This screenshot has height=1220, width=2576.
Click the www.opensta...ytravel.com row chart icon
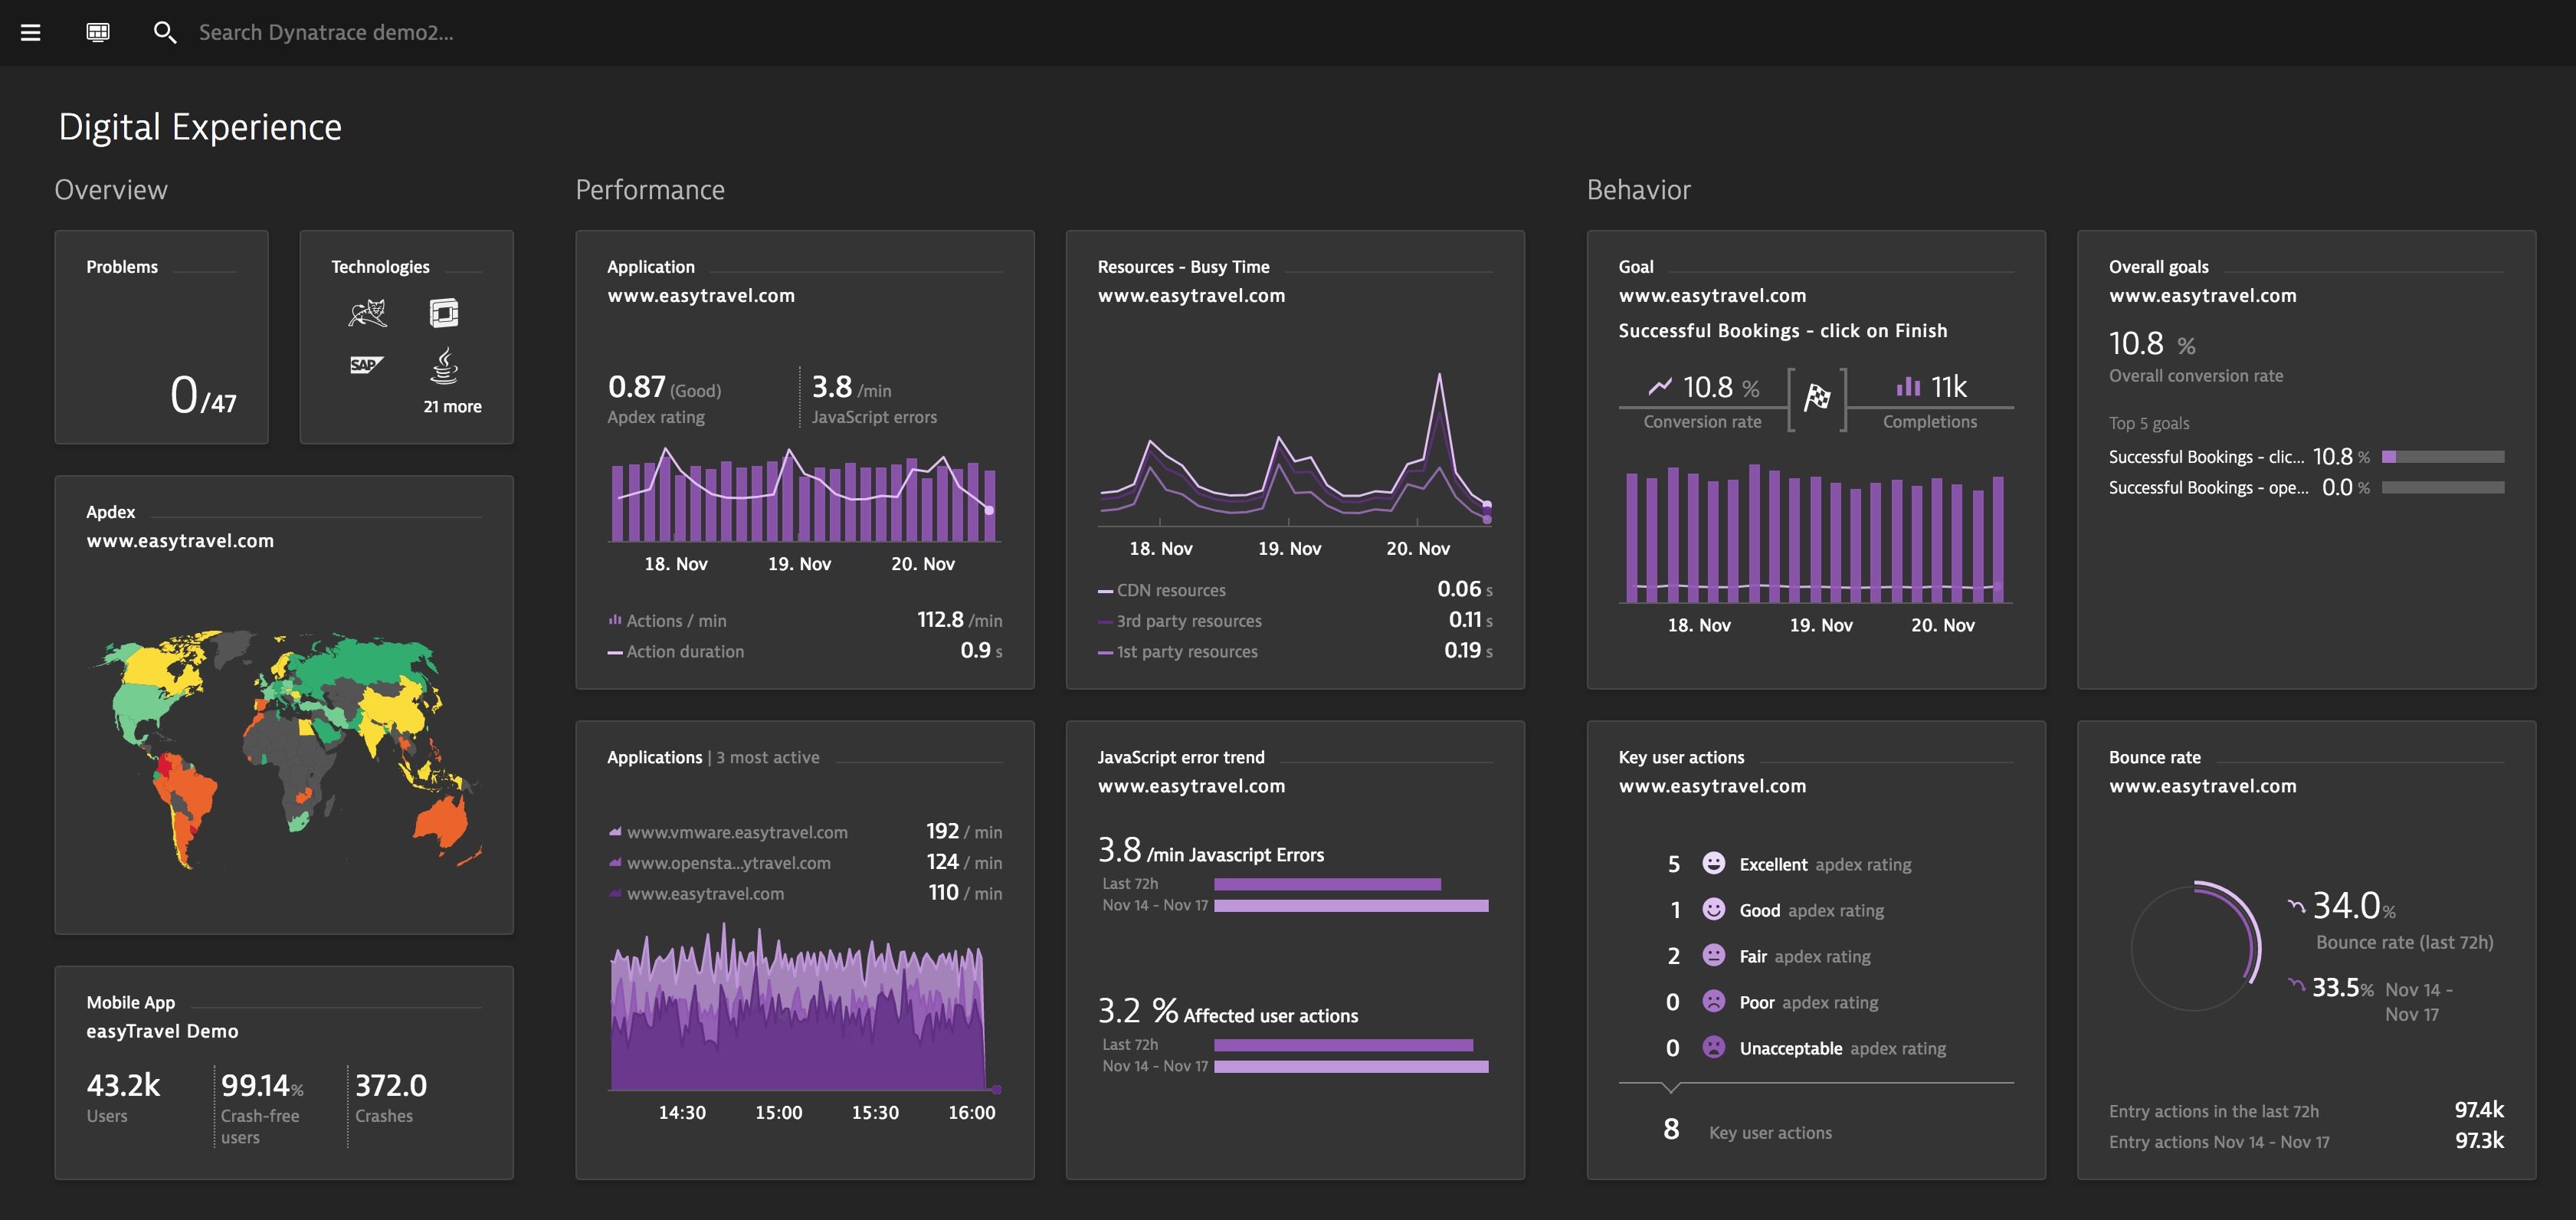[615, 862]
